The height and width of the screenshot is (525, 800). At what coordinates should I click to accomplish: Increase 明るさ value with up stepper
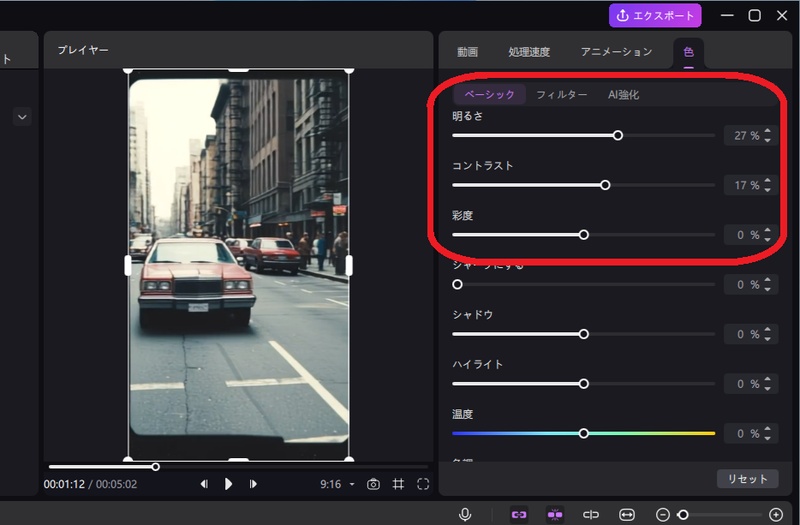[768, 131]
